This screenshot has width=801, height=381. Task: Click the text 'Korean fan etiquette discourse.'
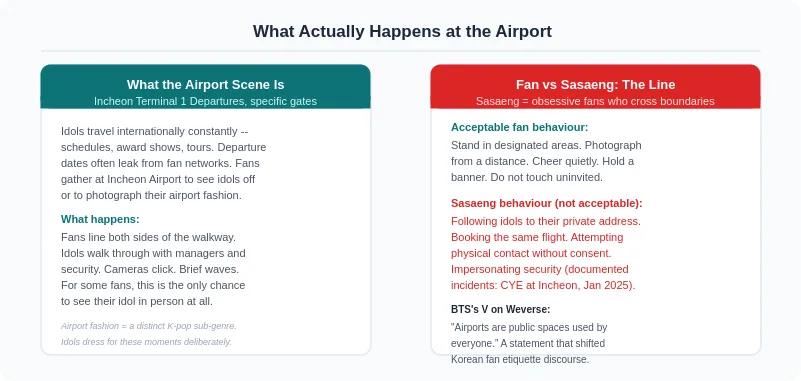click(520, 360)
